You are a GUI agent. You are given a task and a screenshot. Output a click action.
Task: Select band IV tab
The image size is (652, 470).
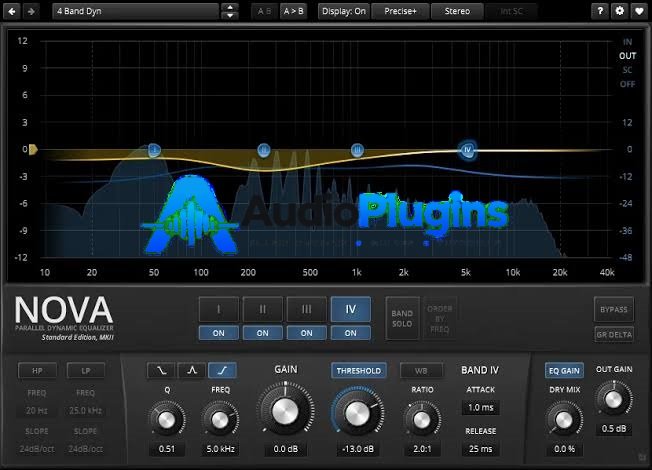click(351, 309)
